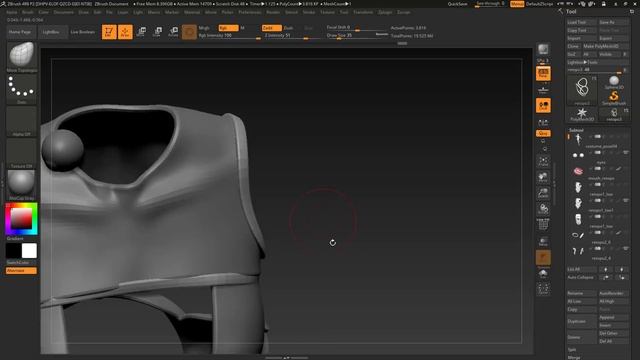Select the Sphere3D tool thumbnail
Image resolution: width=640 pixels, height=360 pixels.
614,83
